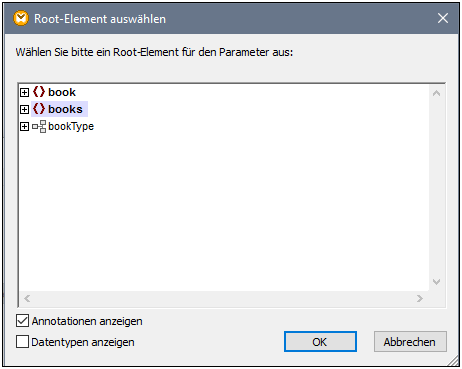Click the horizontal scrollbar right arrow

420,298
